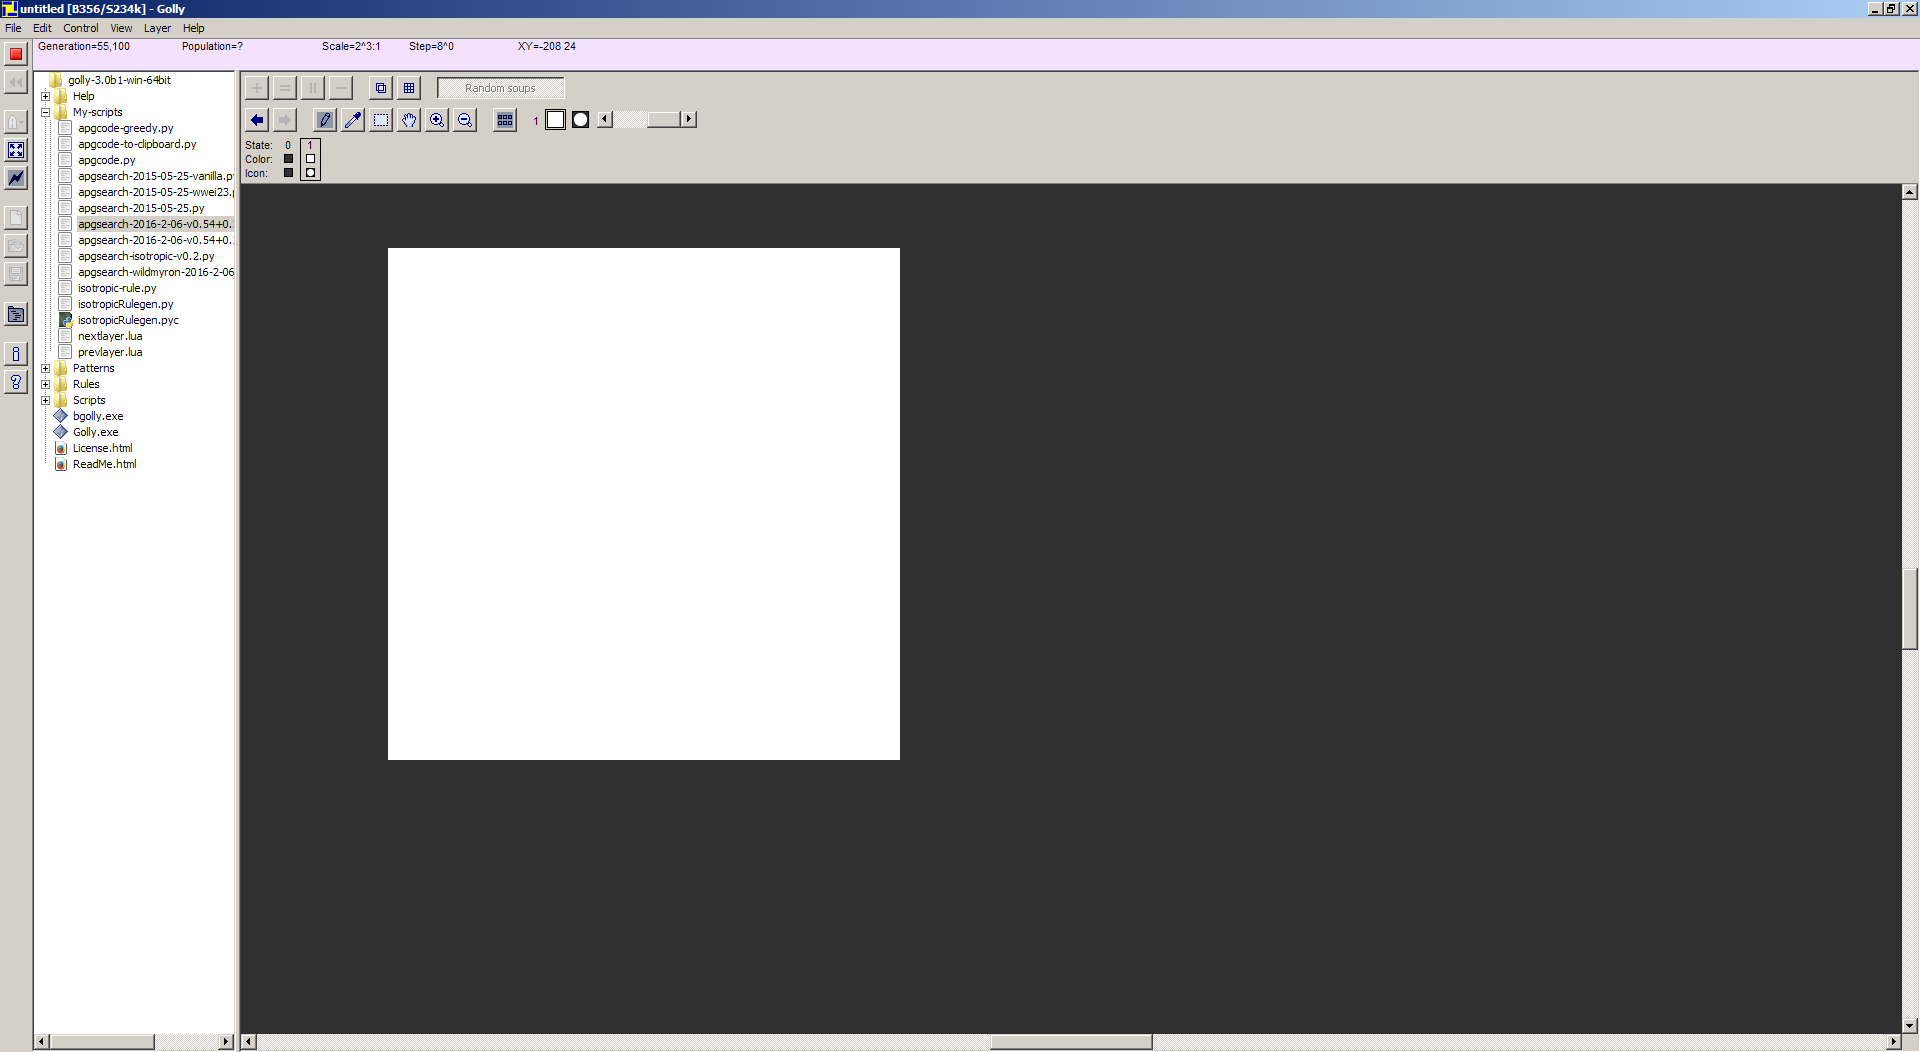Pick the Zoom Out magnifier tool

[x=465, y=120]
